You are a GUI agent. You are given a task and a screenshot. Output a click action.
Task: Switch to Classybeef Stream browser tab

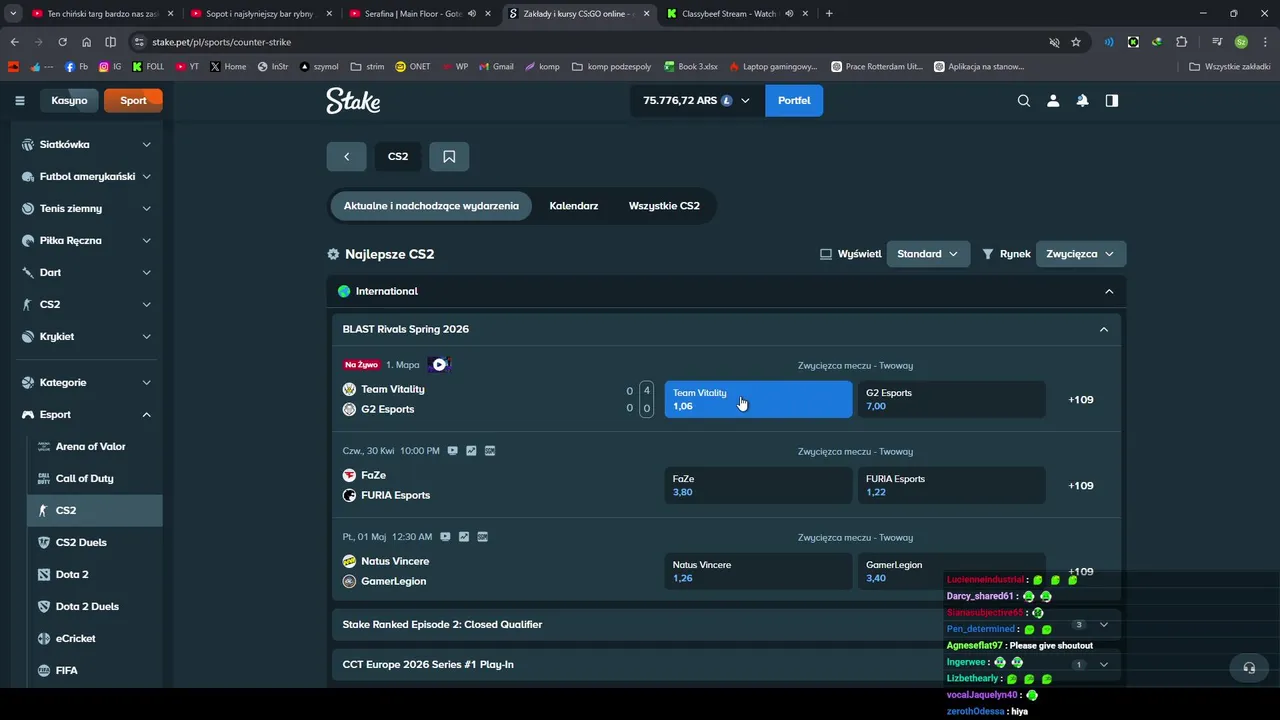729,14
